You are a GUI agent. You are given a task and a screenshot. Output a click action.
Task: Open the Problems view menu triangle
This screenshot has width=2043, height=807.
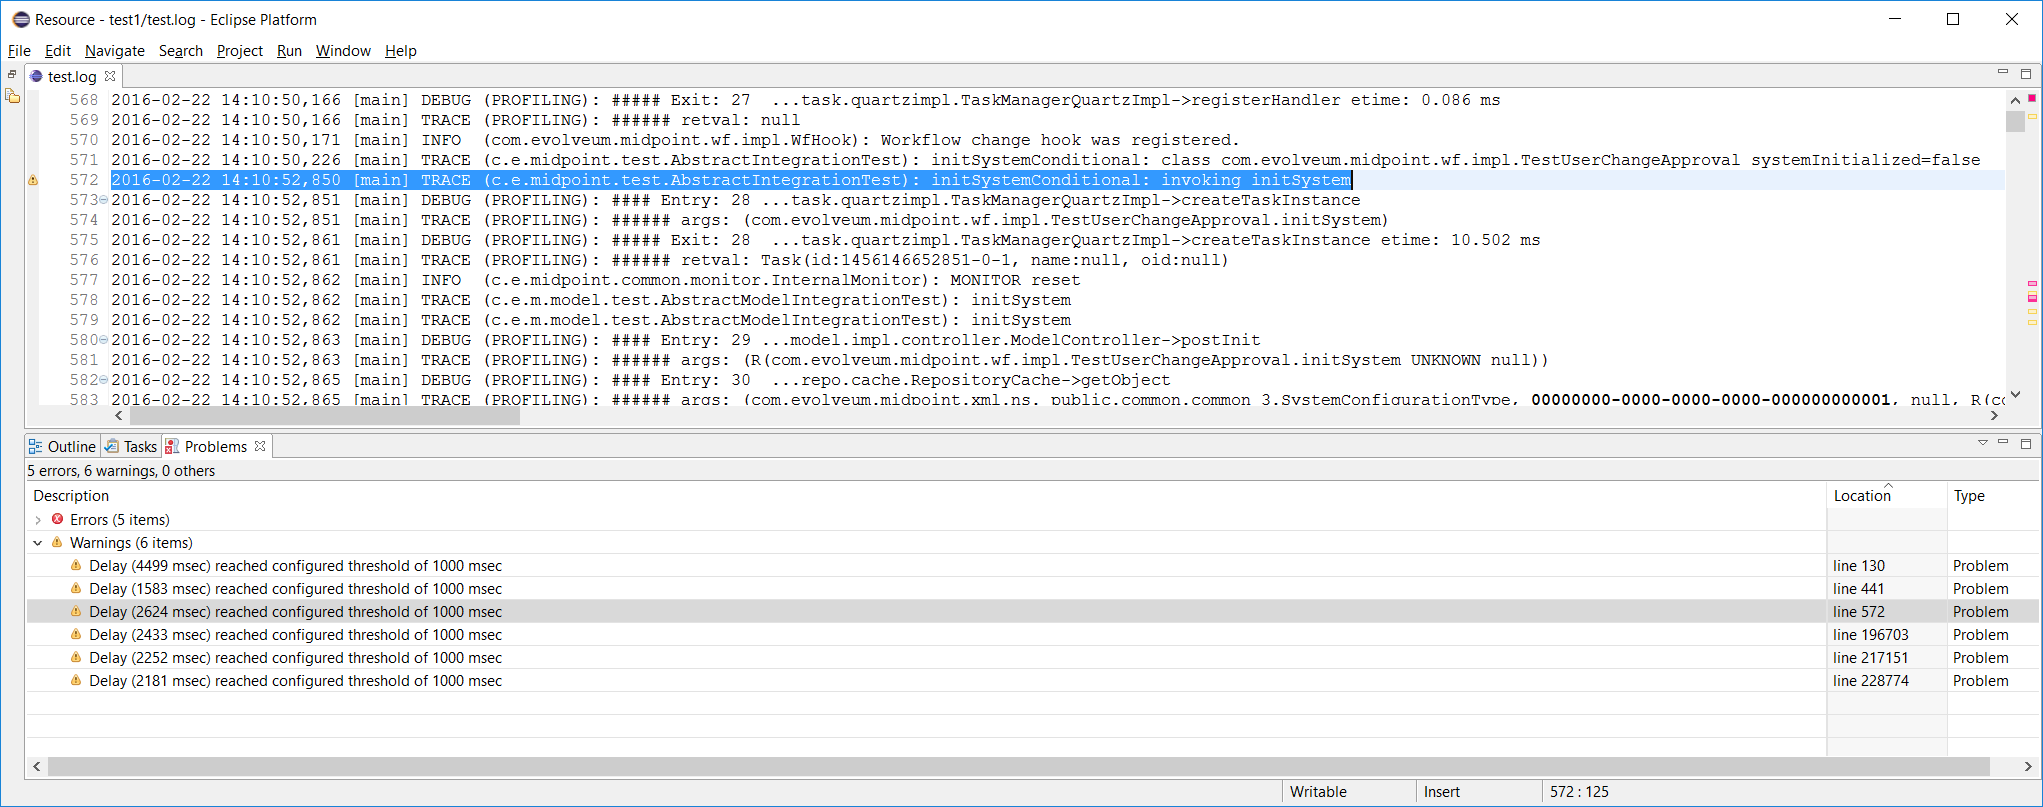click(x=1982, y=443)
